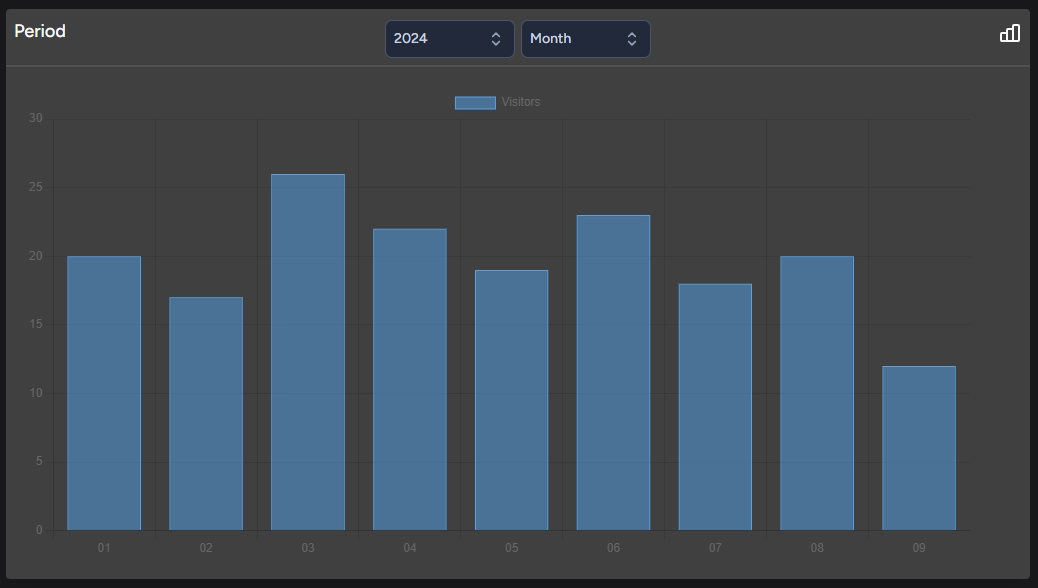Click the 01 label on the x-axis
1038x588 pixels.
(x=104, y=548)
